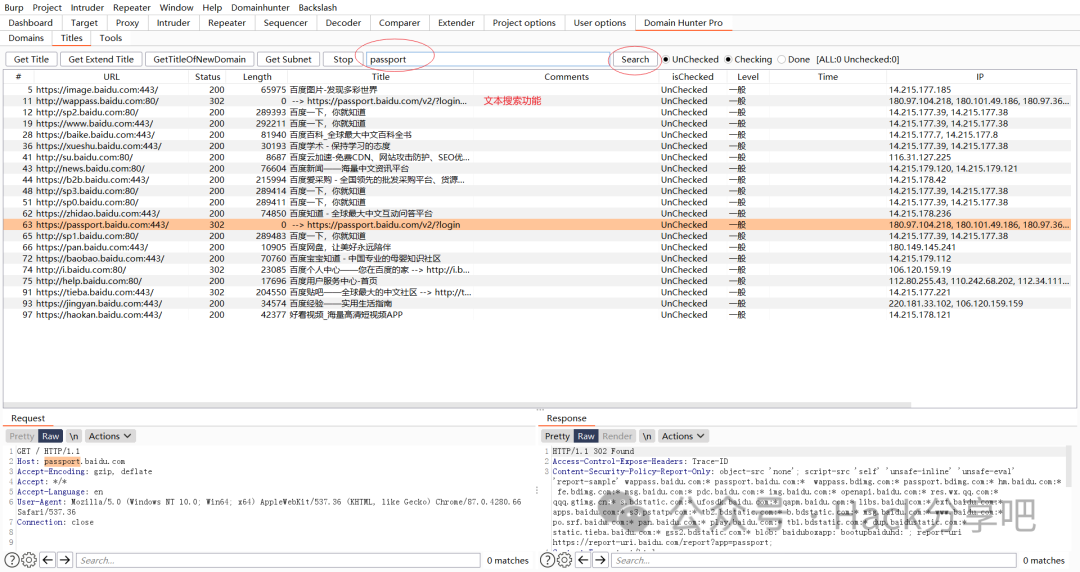Select the UnChecked radio filter

tap(665, 59)
